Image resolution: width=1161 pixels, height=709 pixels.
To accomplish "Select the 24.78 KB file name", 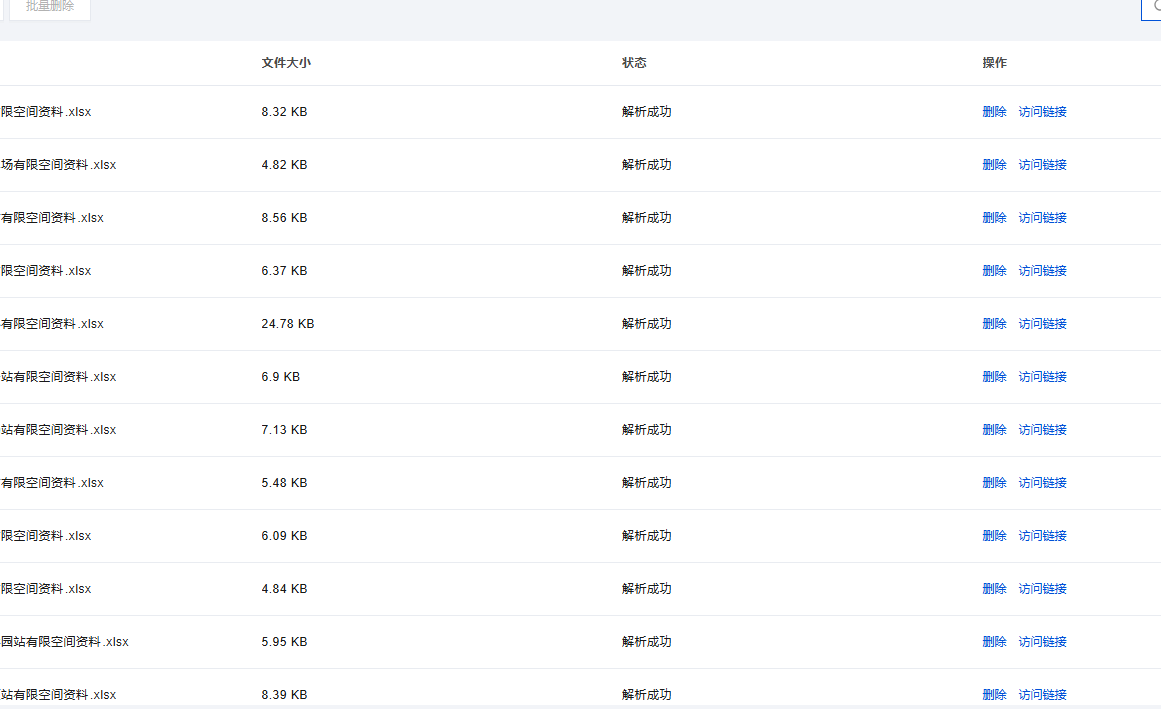I will coord(52,324).
